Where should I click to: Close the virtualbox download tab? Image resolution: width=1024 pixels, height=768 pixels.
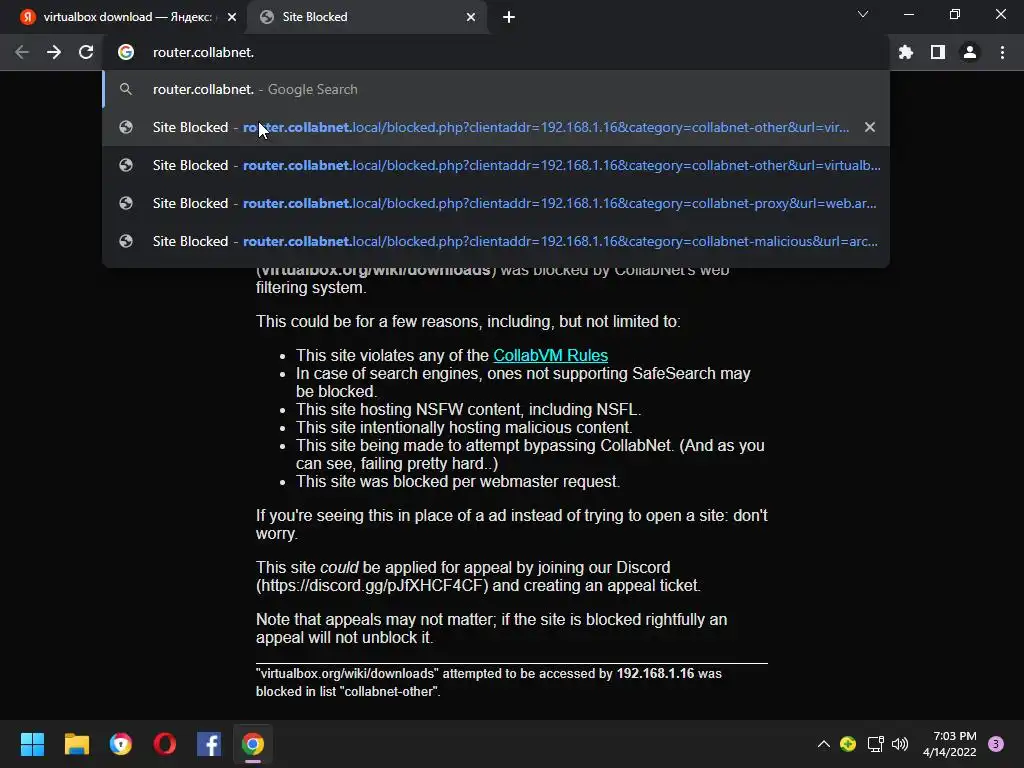click(x=232, y=17)
